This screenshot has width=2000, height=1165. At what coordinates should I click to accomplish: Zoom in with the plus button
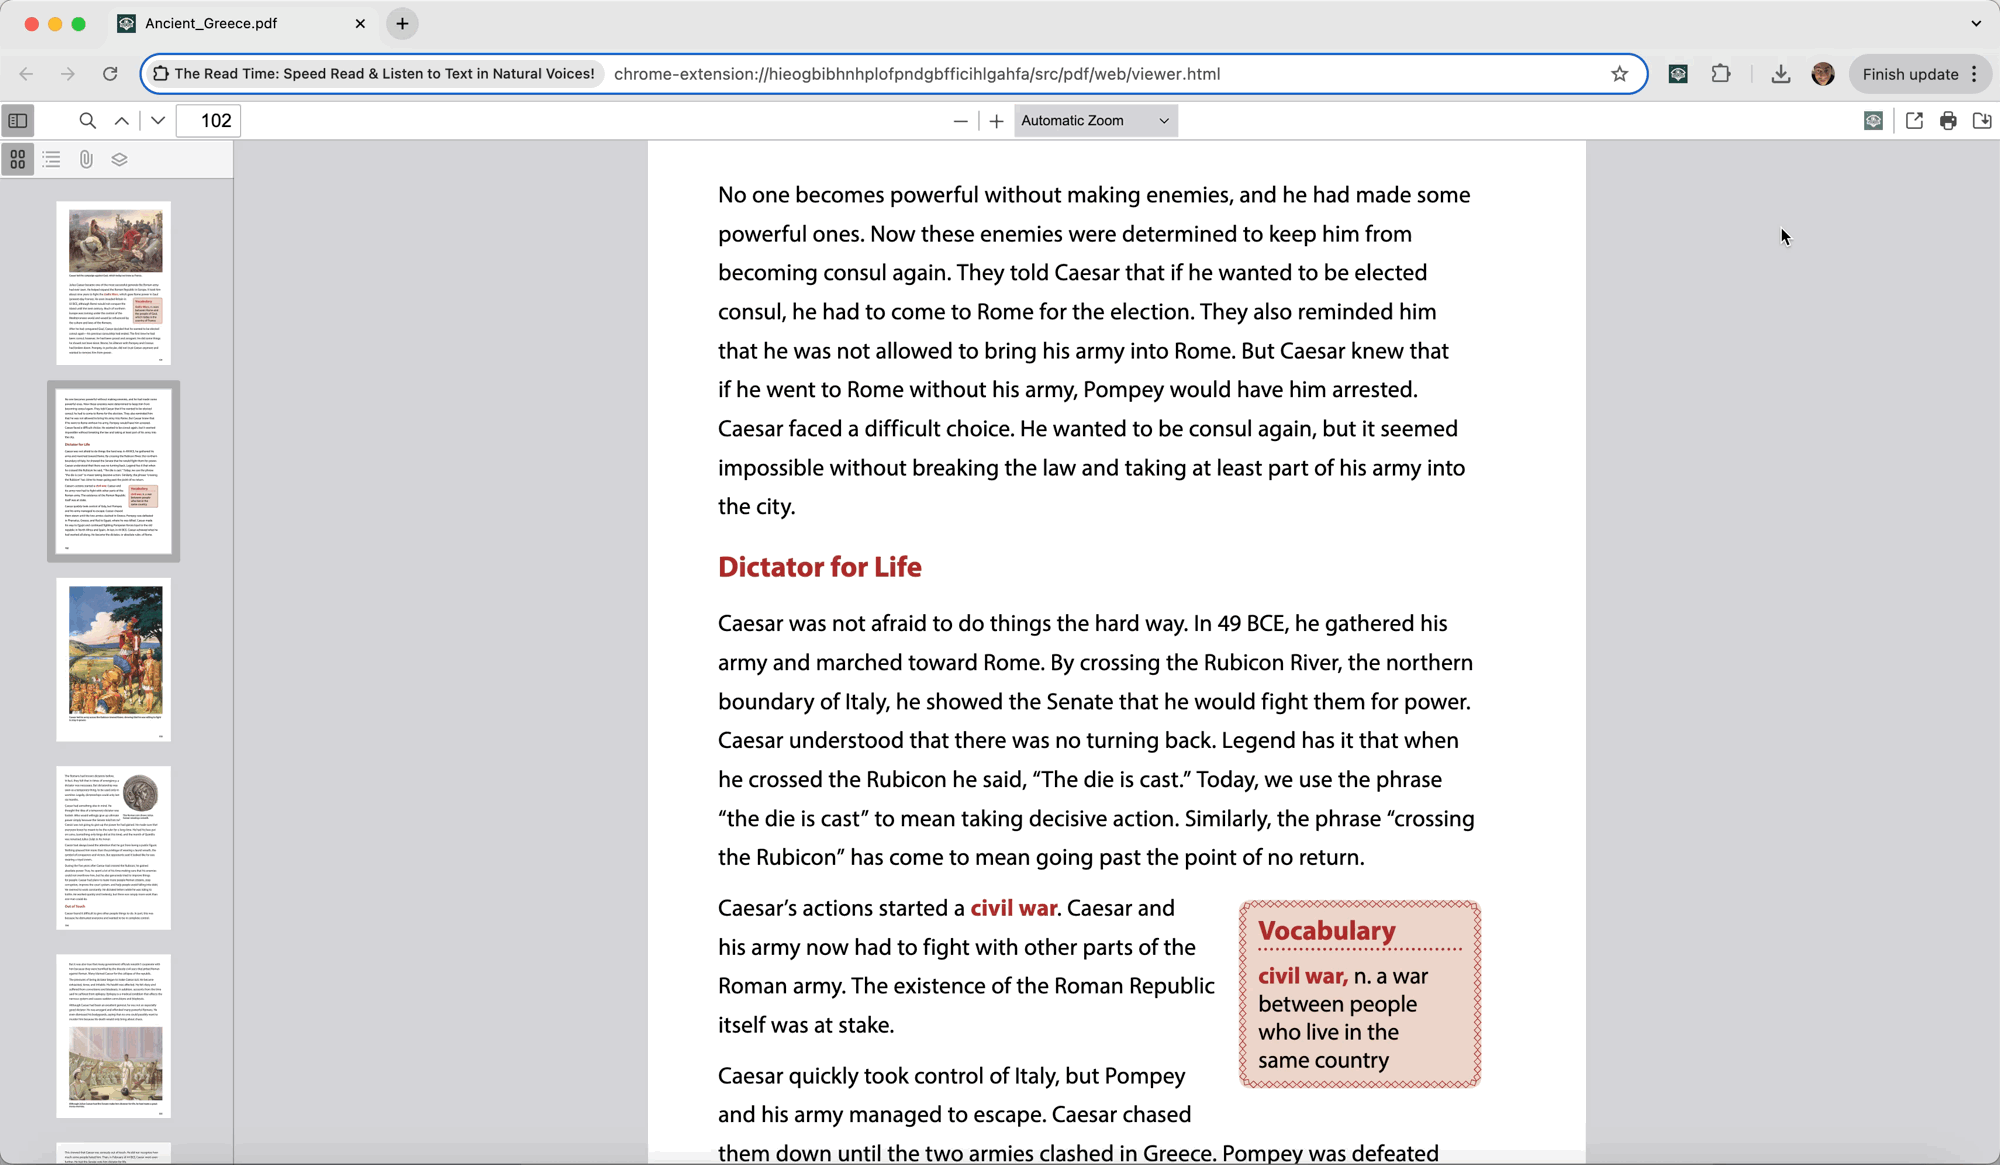pos(996,121)
